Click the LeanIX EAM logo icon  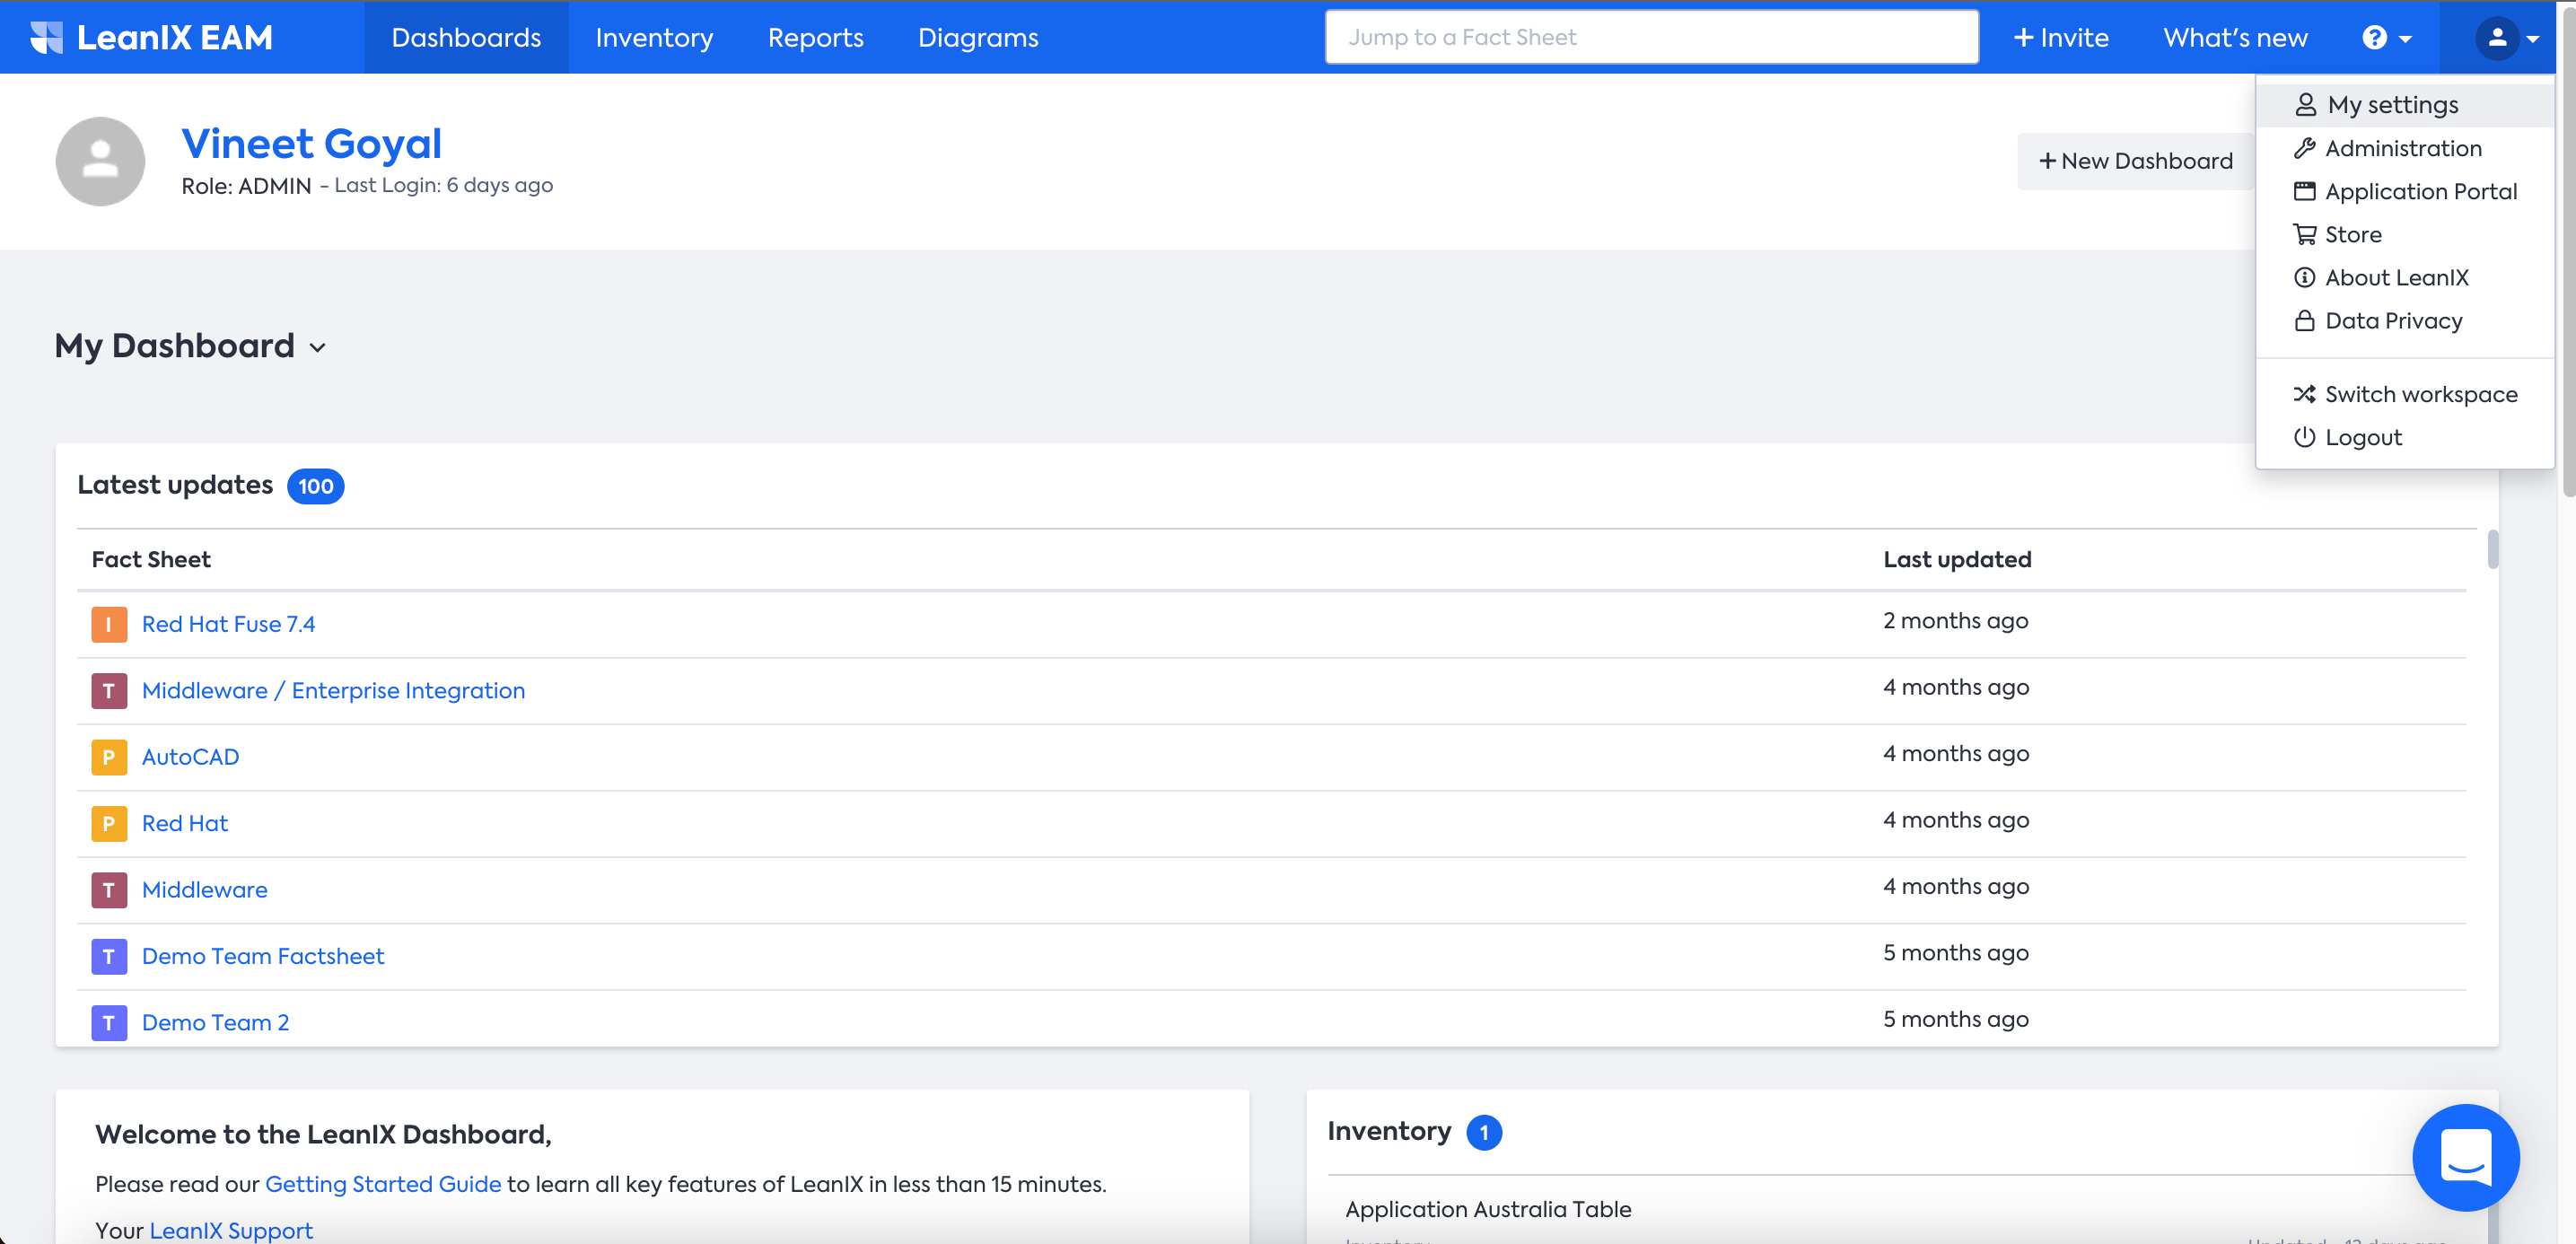[x=46, y=37]
